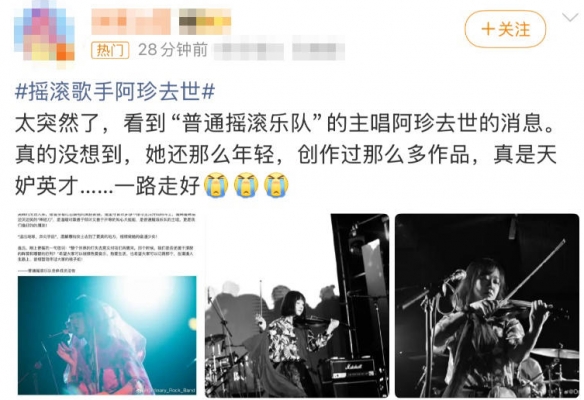Open the middle black-and-white violin photo
Screen dimensions: 584x400
[x=297, y=305]
